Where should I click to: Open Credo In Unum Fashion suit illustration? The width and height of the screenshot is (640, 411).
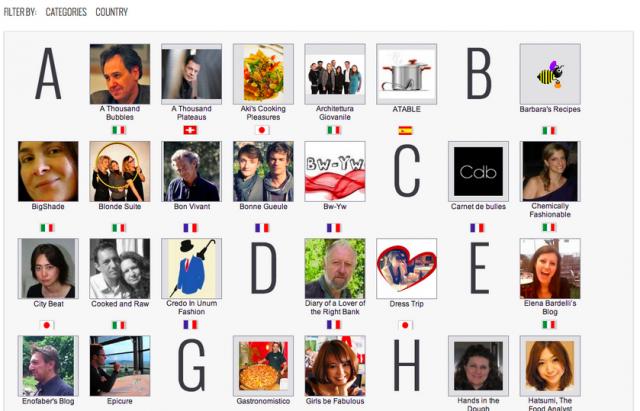(x=191, y=269)
